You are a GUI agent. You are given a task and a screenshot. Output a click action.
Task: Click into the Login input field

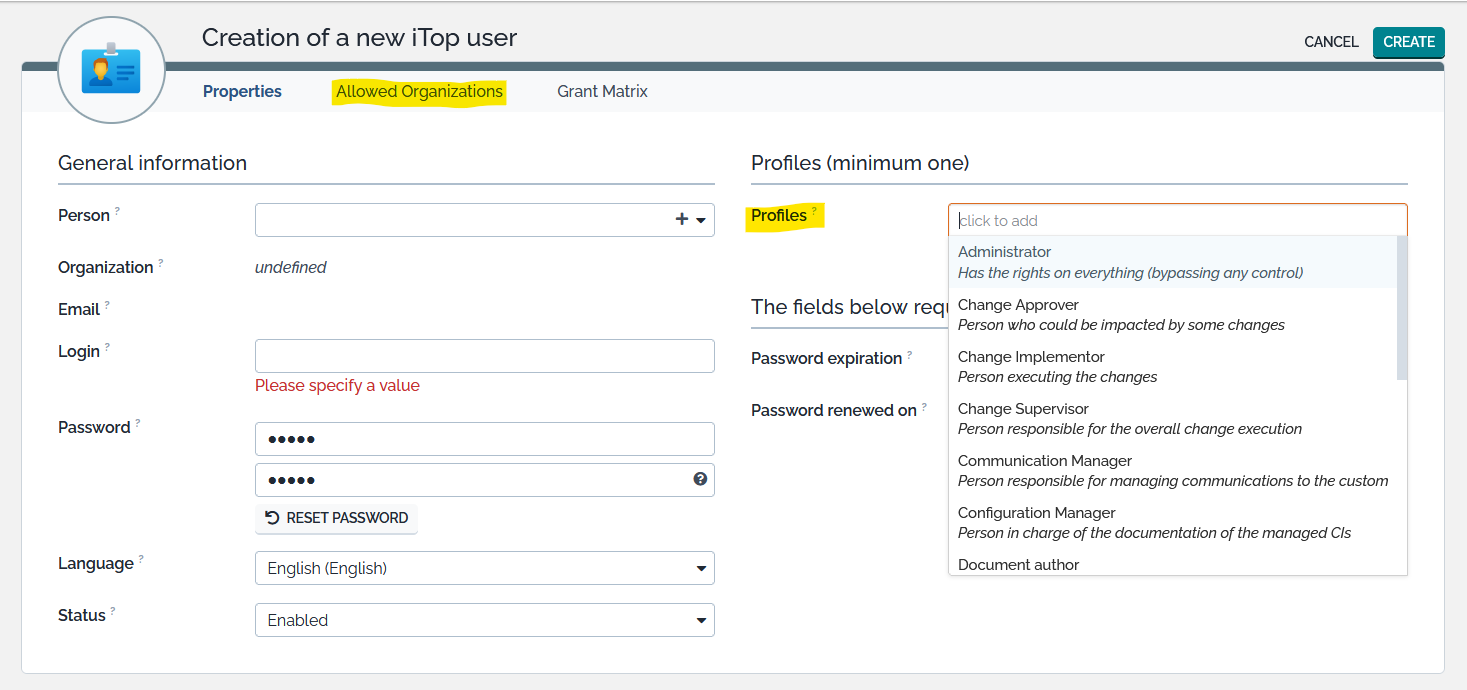tap(485, 356)
